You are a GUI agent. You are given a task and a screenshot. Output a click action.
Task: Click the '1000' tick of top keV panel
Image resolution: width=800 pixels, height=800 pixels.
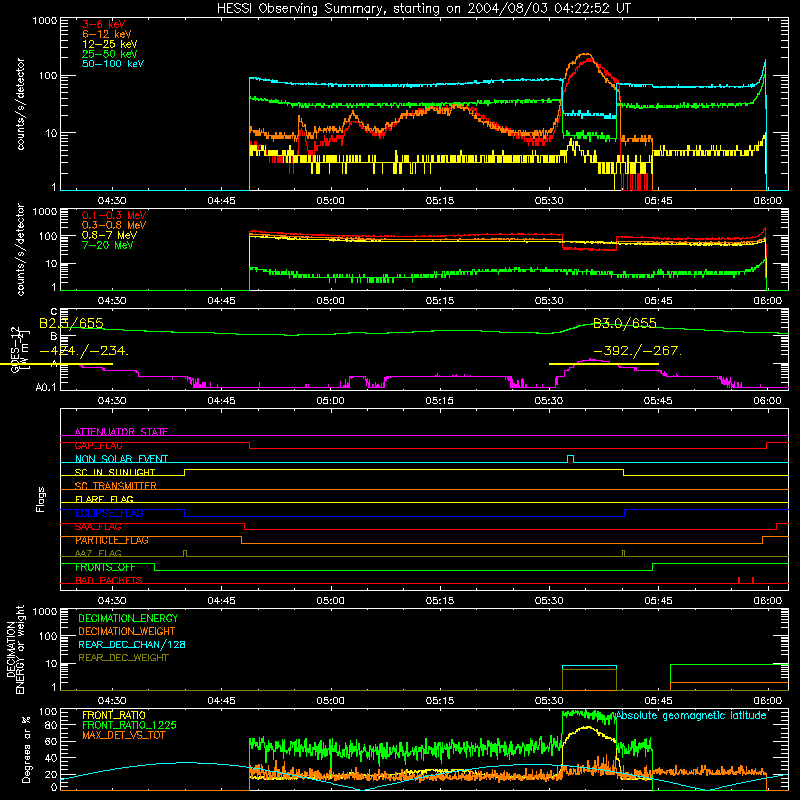44,21
